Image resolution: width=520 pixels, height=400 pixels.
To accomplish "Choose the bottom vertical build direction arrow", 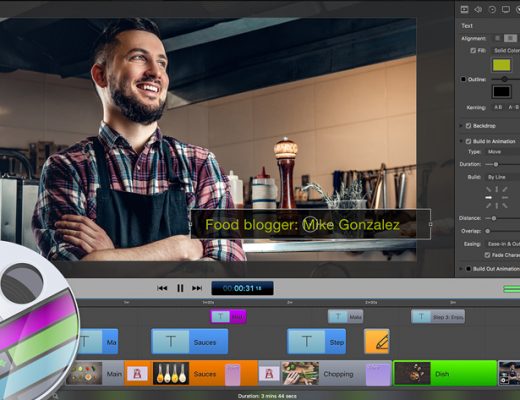I will pos(497,206).
